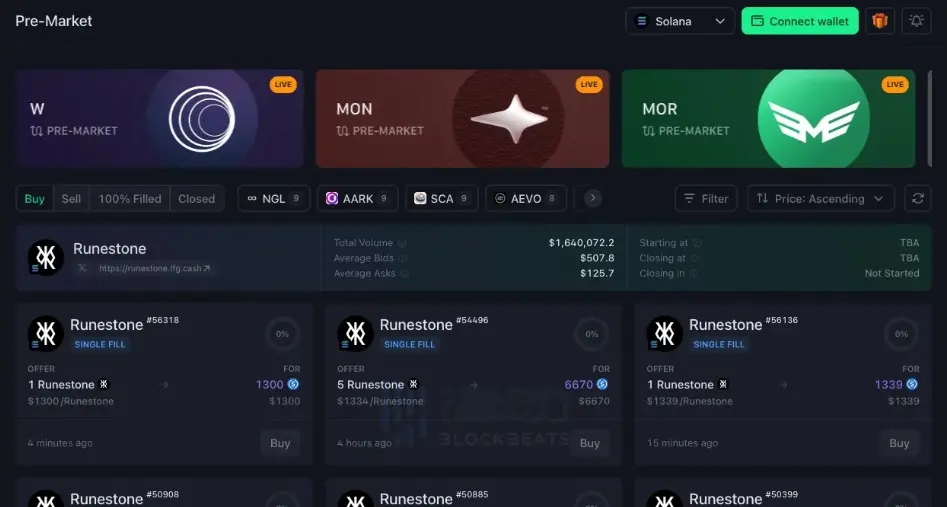Select the AARK token chip
Screen dimensions: 947x507
(x=358, y=199)
